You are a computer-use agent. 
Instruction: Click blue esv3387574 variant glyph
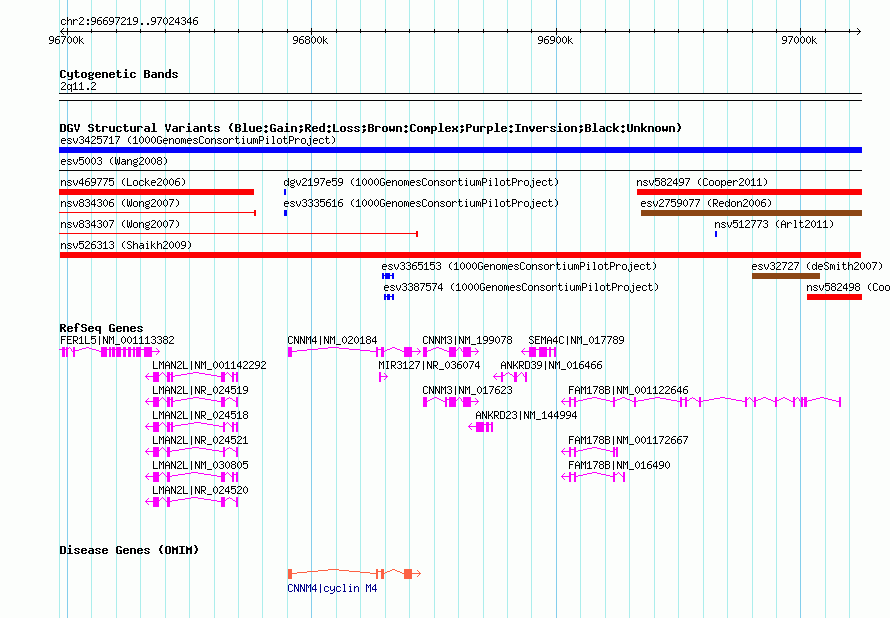pos(389,297)
